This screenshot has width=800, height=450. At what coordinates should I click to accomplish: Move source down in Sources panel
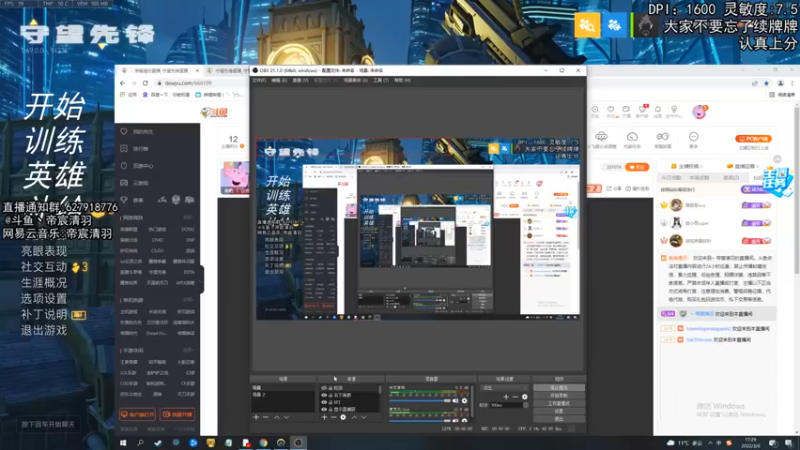pos(363,417)
